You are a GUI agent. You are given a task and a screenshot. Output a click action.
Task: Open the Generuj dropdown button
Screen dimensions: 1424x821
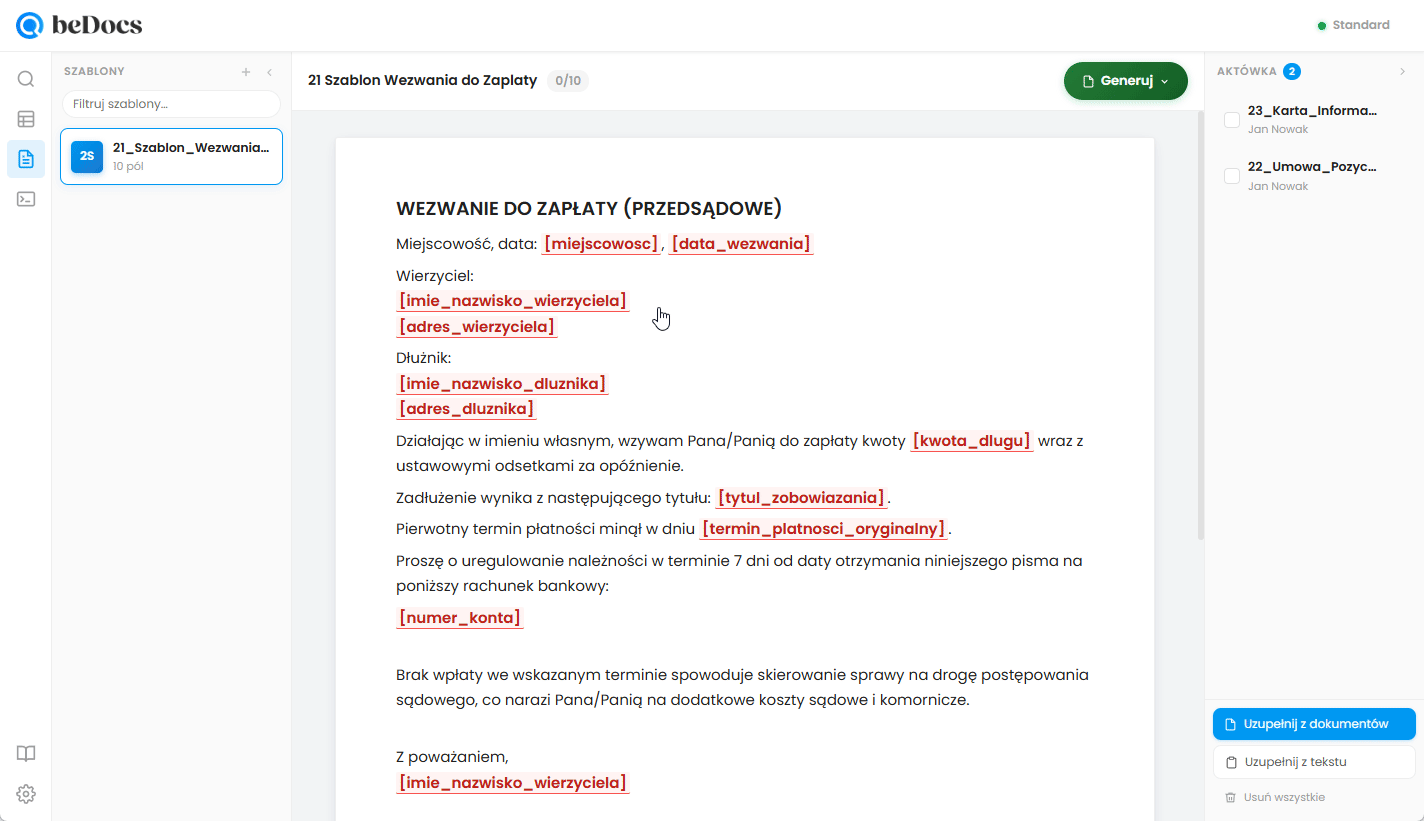(x=1126, y=81)
